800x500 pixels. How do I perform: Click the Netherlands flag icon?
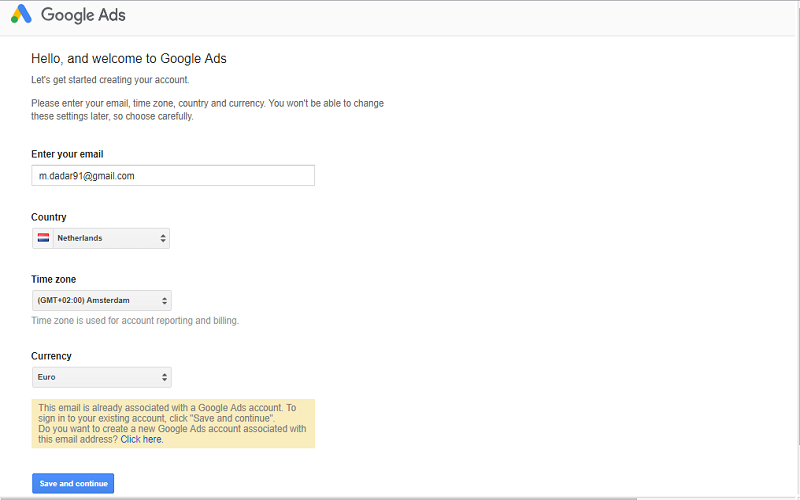43,238
